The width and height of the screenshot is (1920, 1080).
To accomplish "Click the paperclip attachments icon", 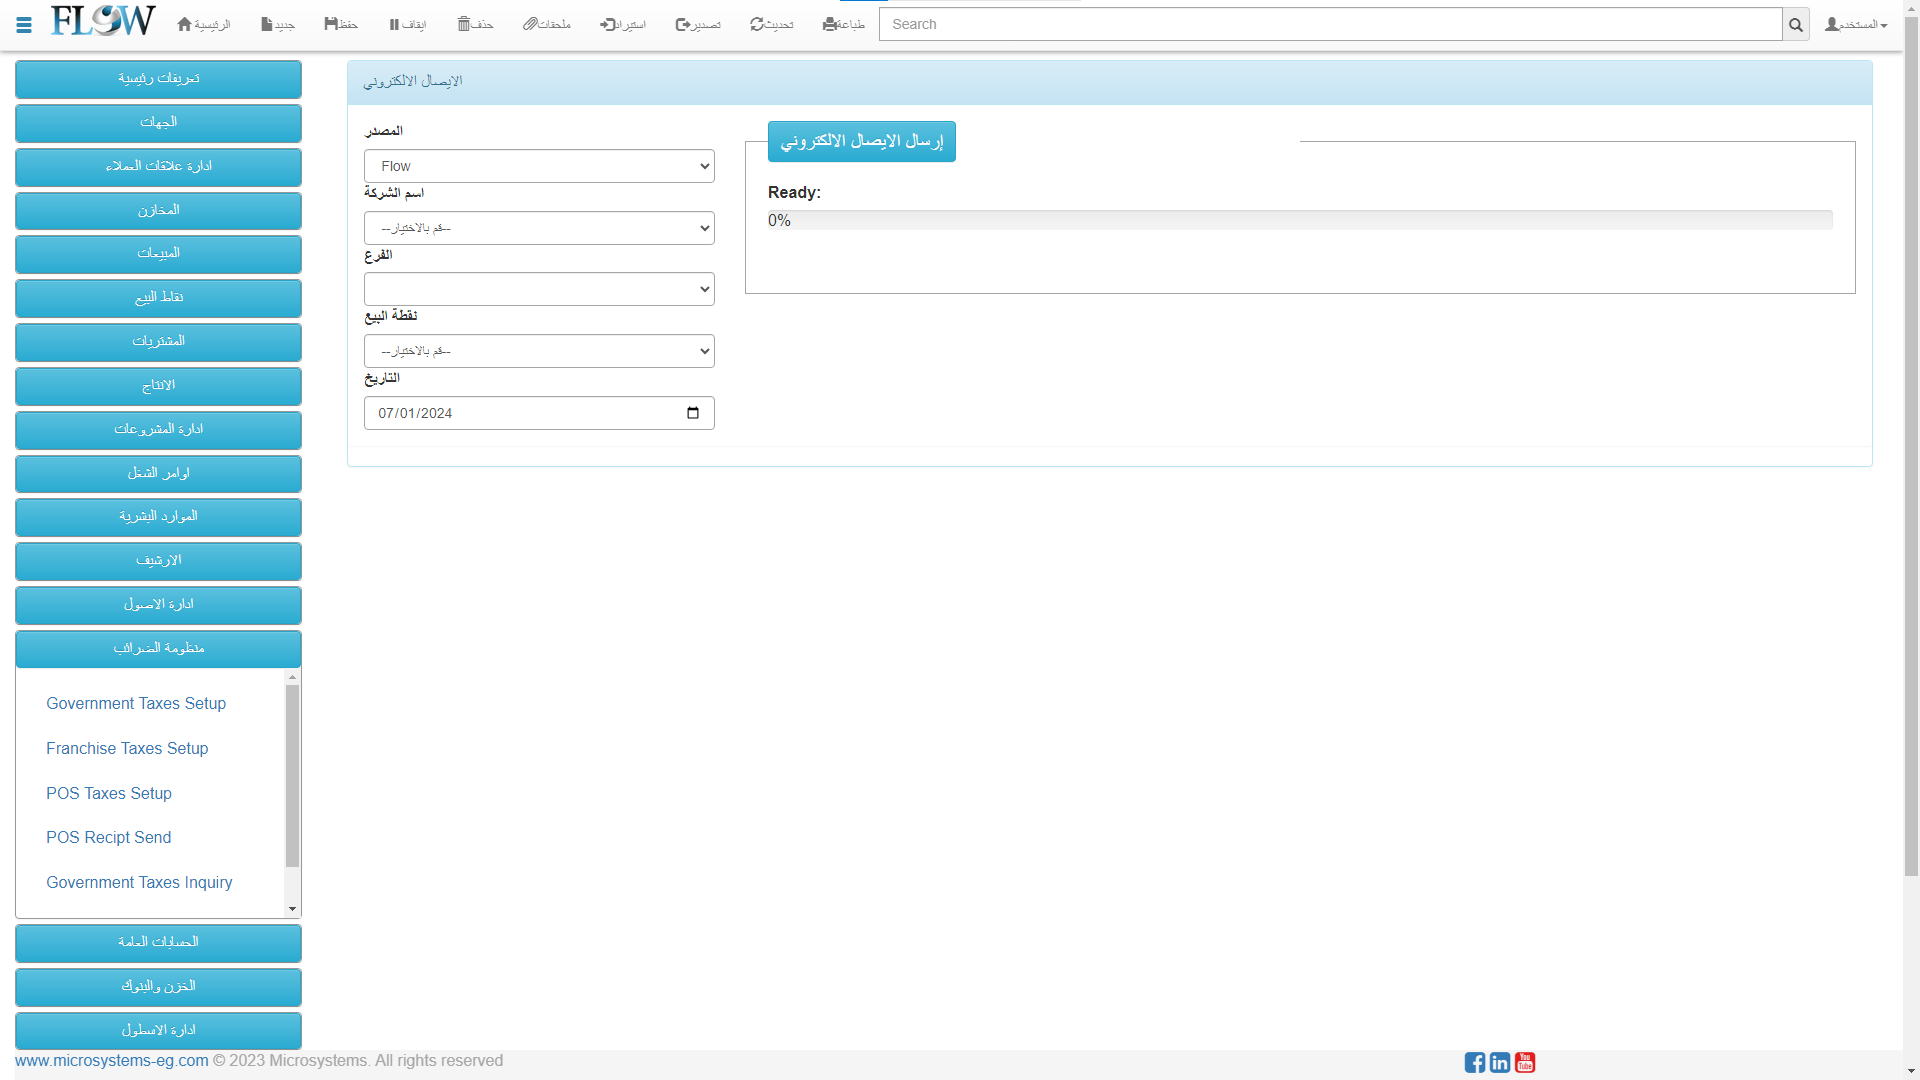I will point(530,24).
